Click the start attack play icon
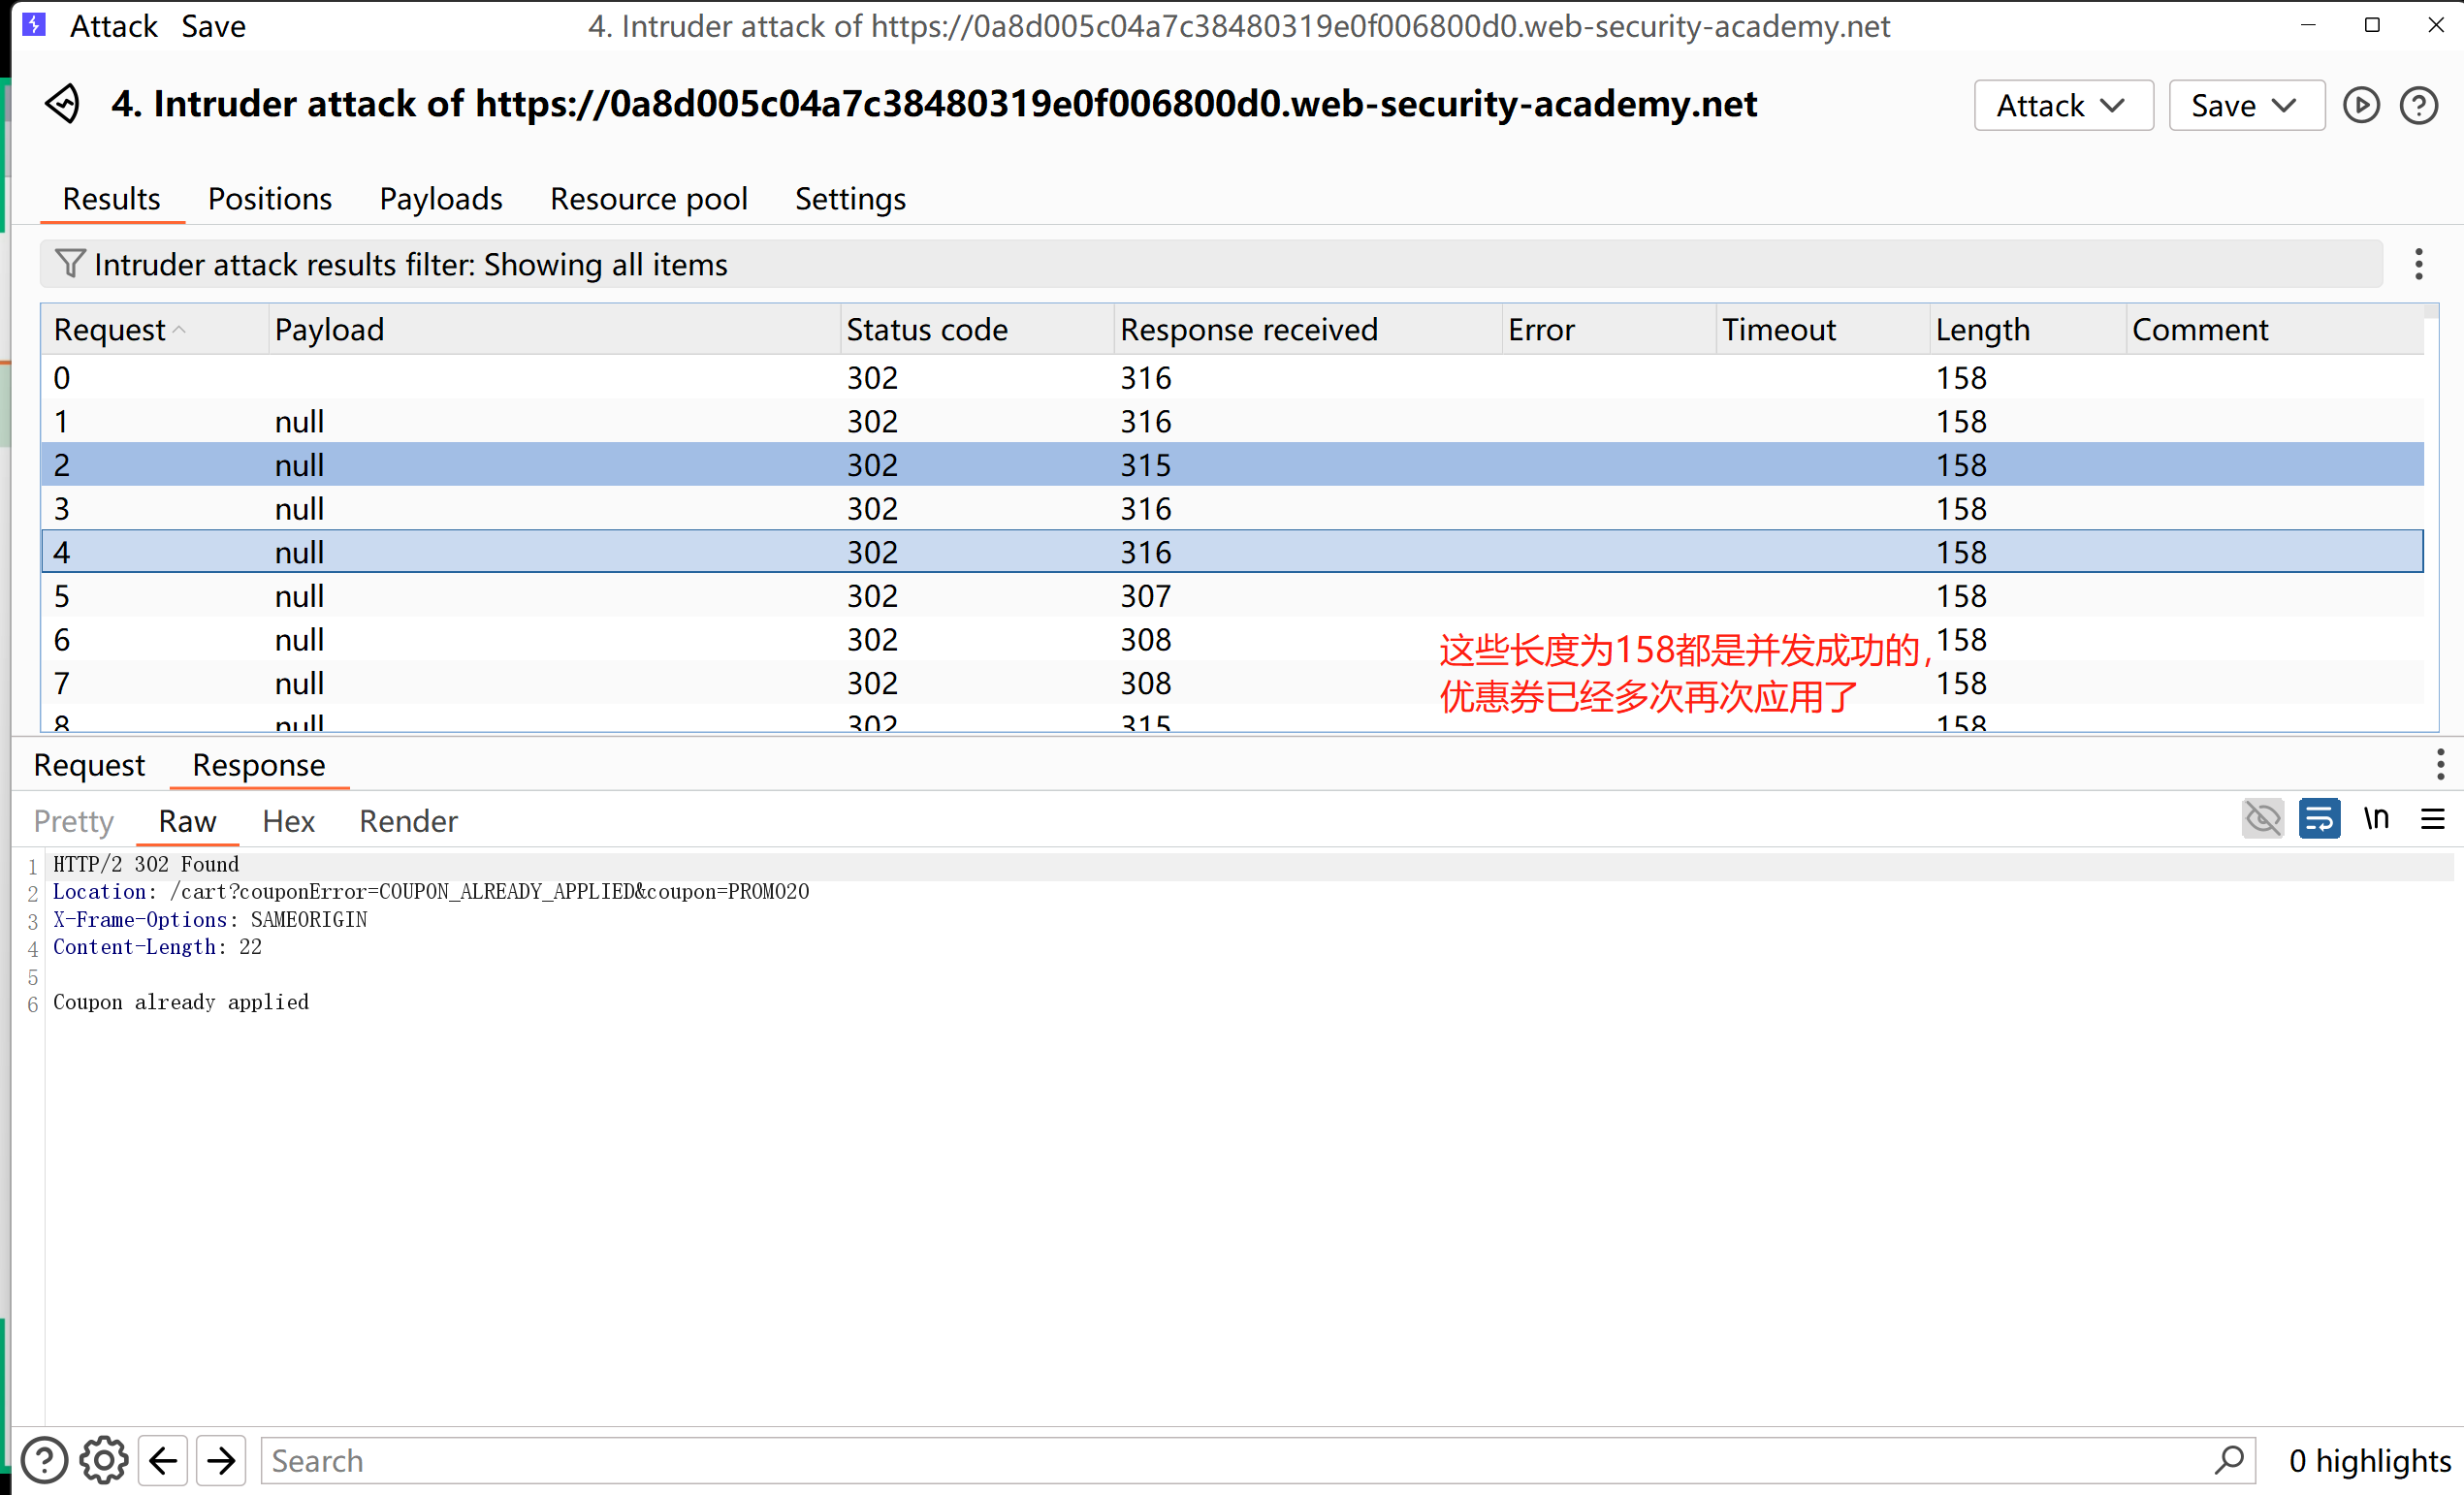This screenshot has width=2464, height=1495. (2361, 105)
